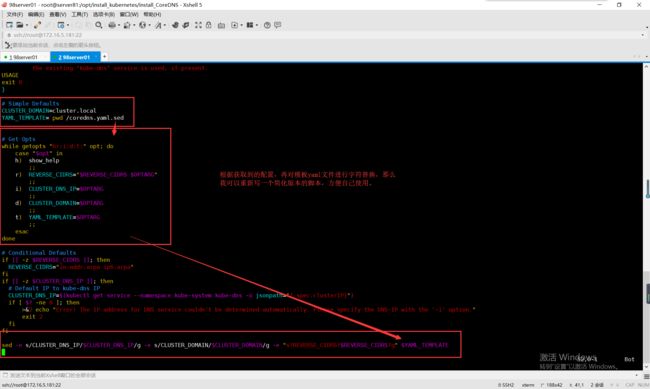Click the scroll down arrow of terminal
The height and width of the screenshot is (389, 650).
click(647, 367)
